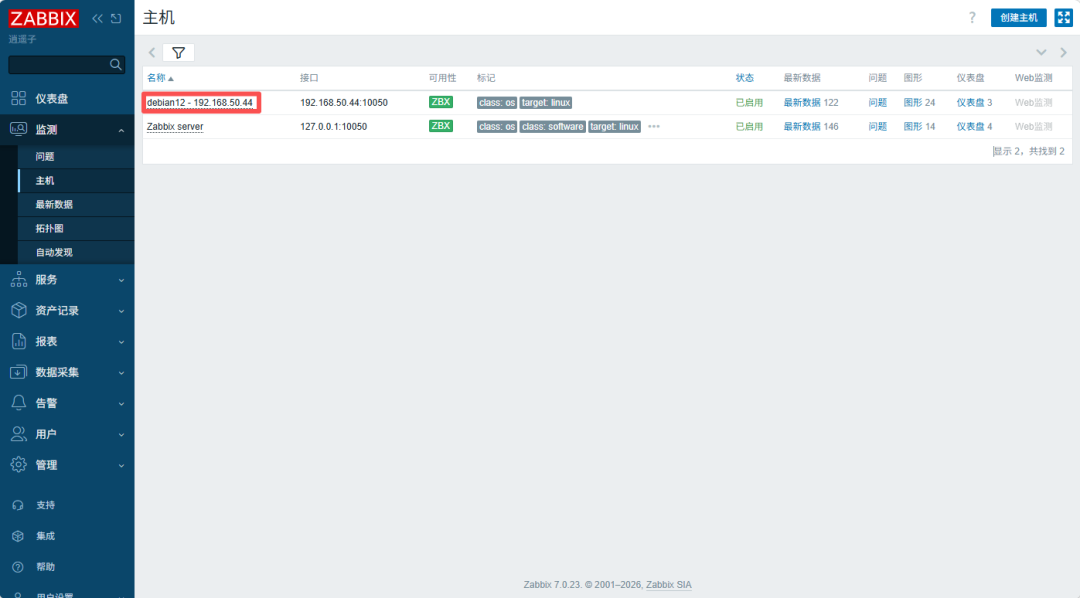Show more tags for Zabbix server
Image resolution: width=1080 pixels, height=598 pixels.
(654, 127)
